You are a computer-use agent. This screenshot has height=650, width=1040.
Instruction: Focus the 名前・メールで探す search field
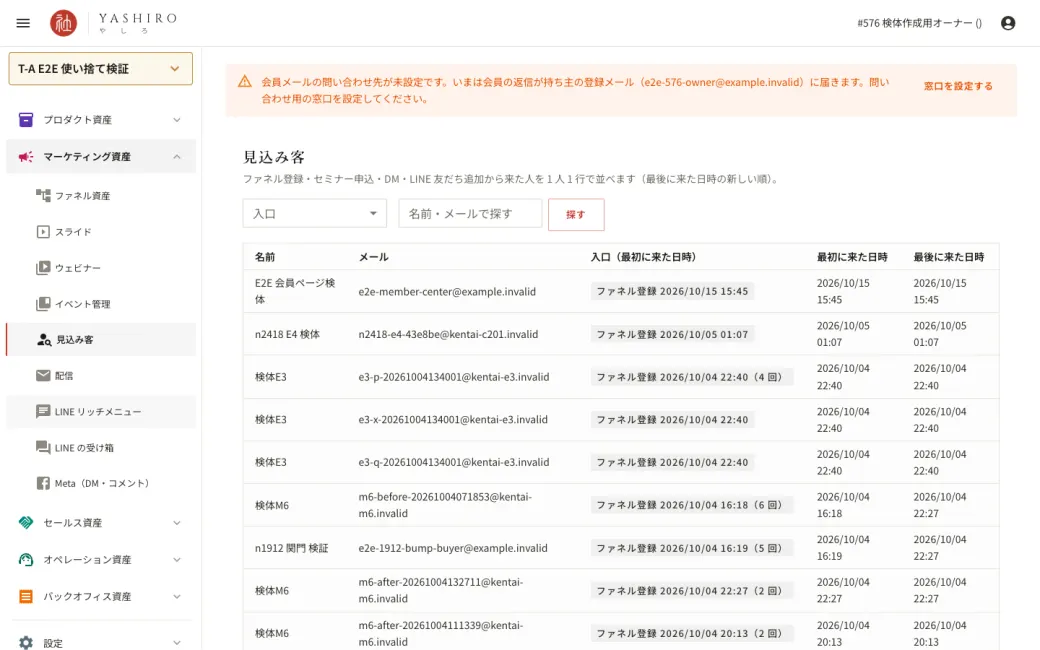470,214
